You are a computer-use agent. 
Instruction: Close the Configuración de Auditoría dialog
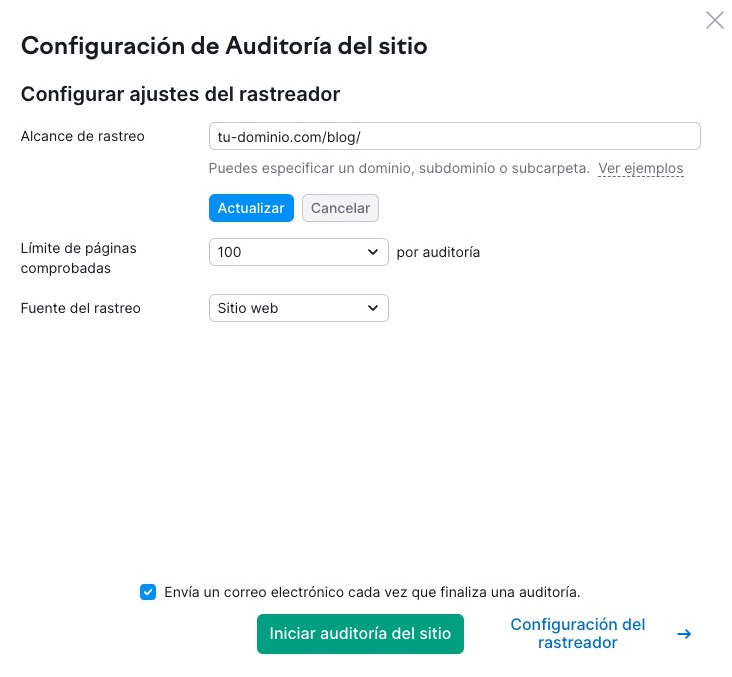coord(714,20)
